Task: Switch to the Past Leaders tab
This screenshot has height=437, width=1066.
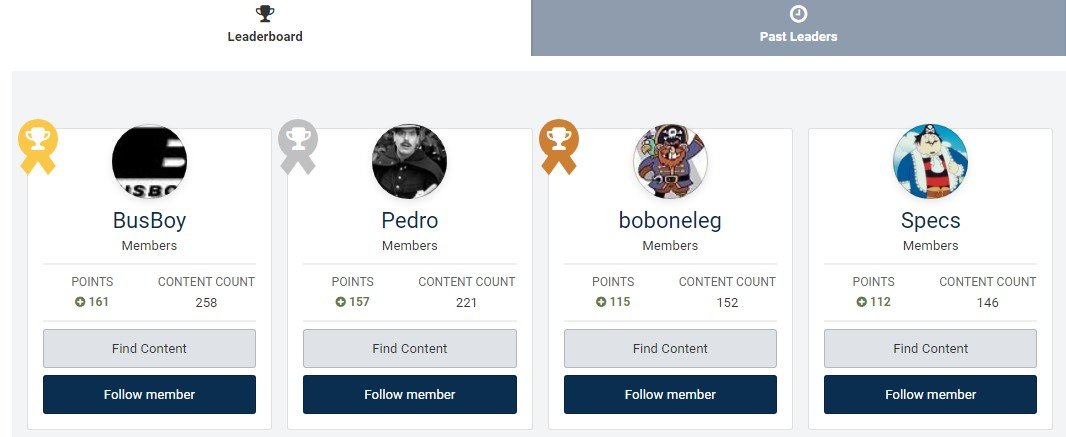Action: click(x=798, y=28)
